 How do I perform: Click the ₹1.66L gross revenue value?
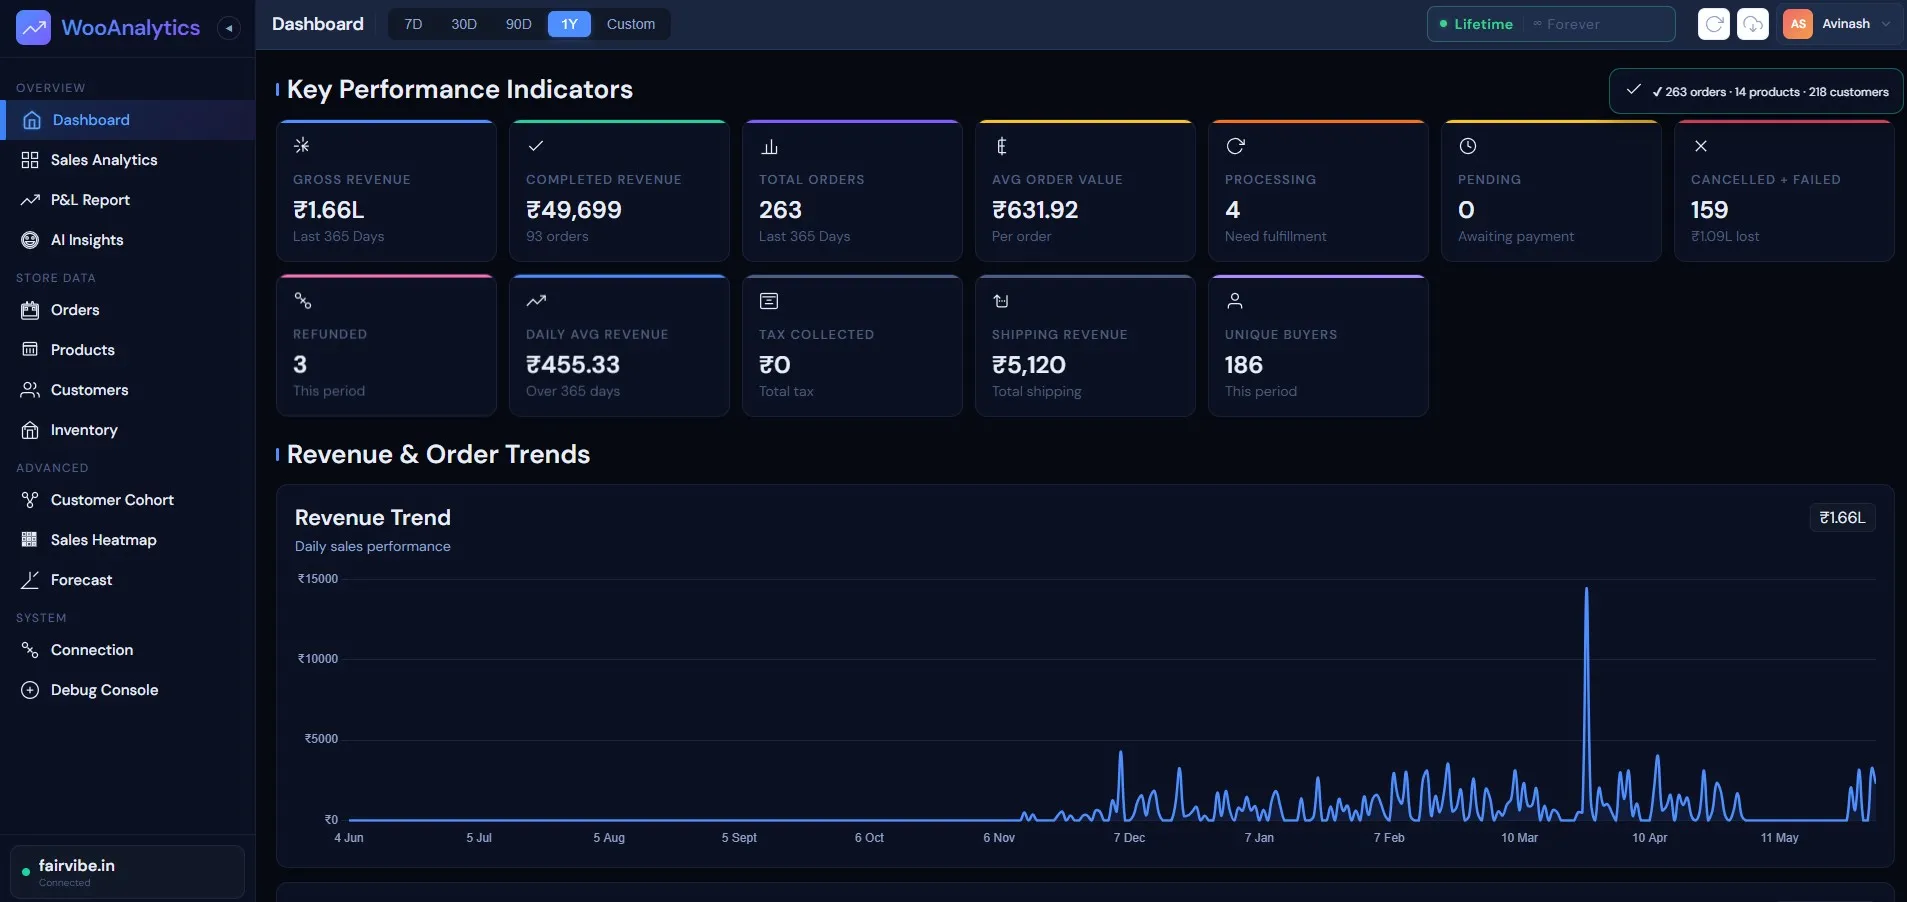[329, 210]
